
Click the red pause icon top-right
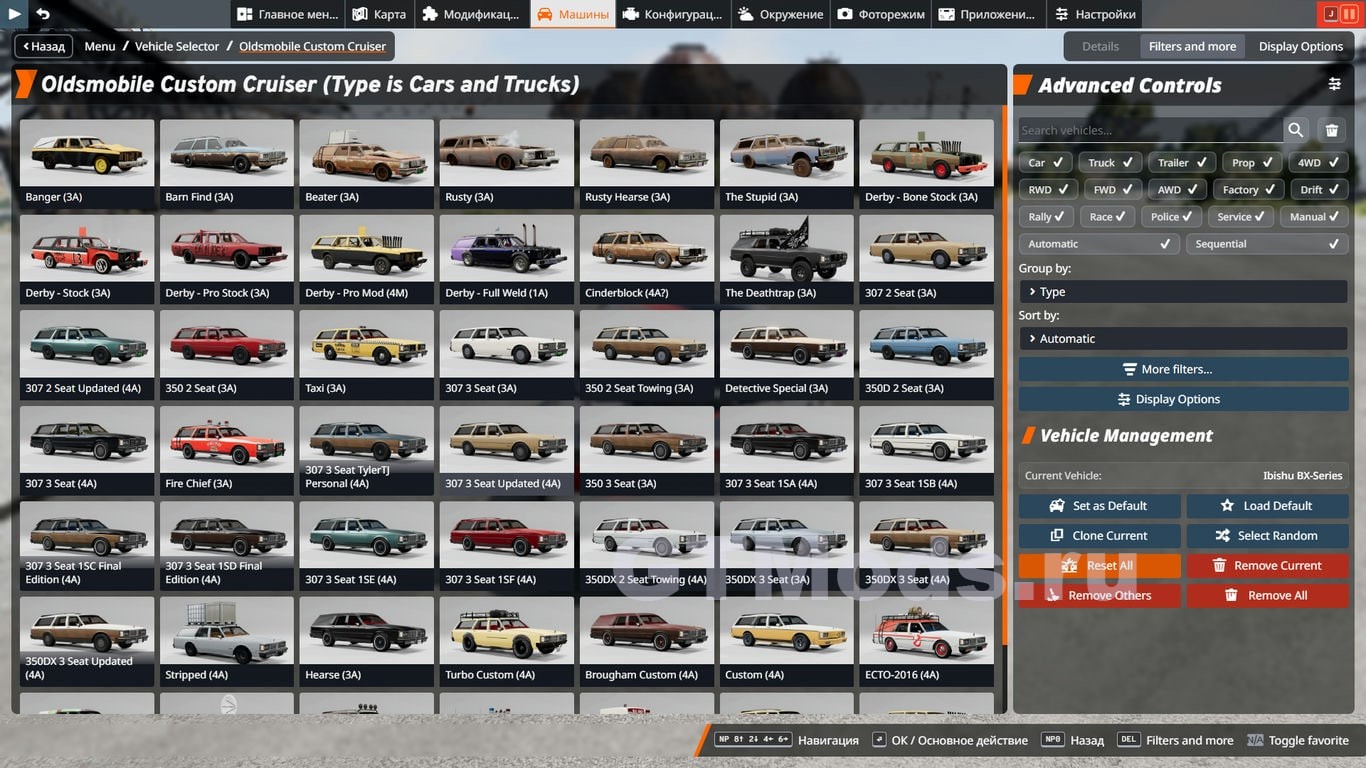(1350, 14)
